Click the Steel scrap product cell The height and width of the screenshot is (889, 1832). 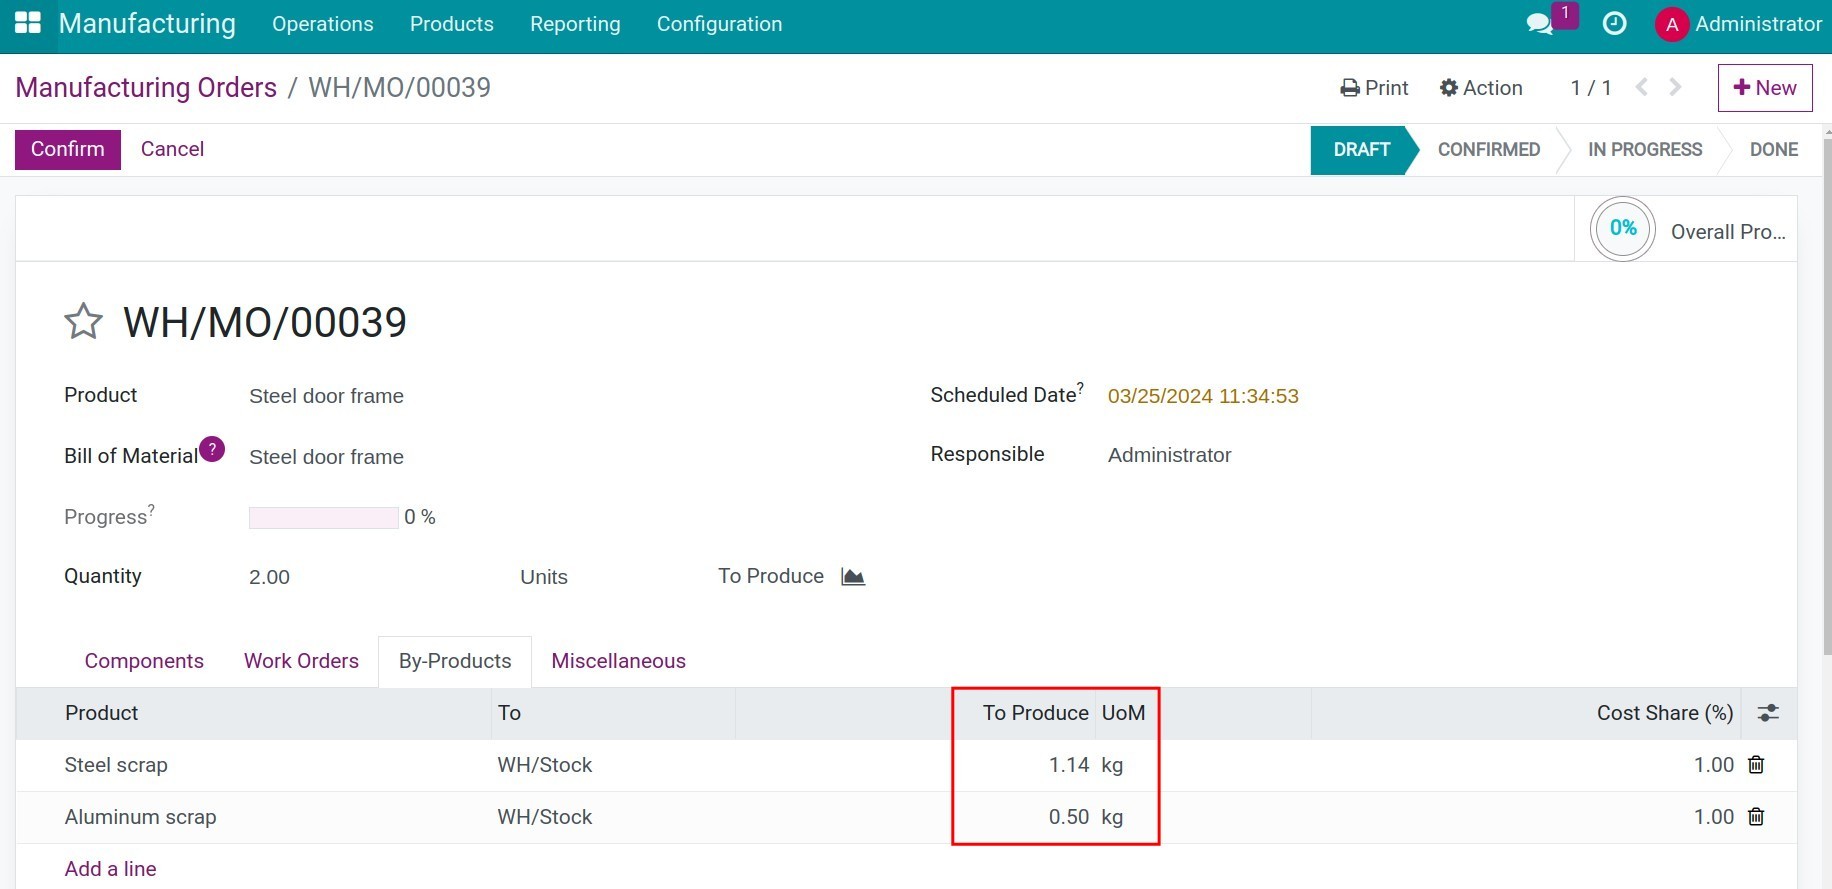pos(116,765)
